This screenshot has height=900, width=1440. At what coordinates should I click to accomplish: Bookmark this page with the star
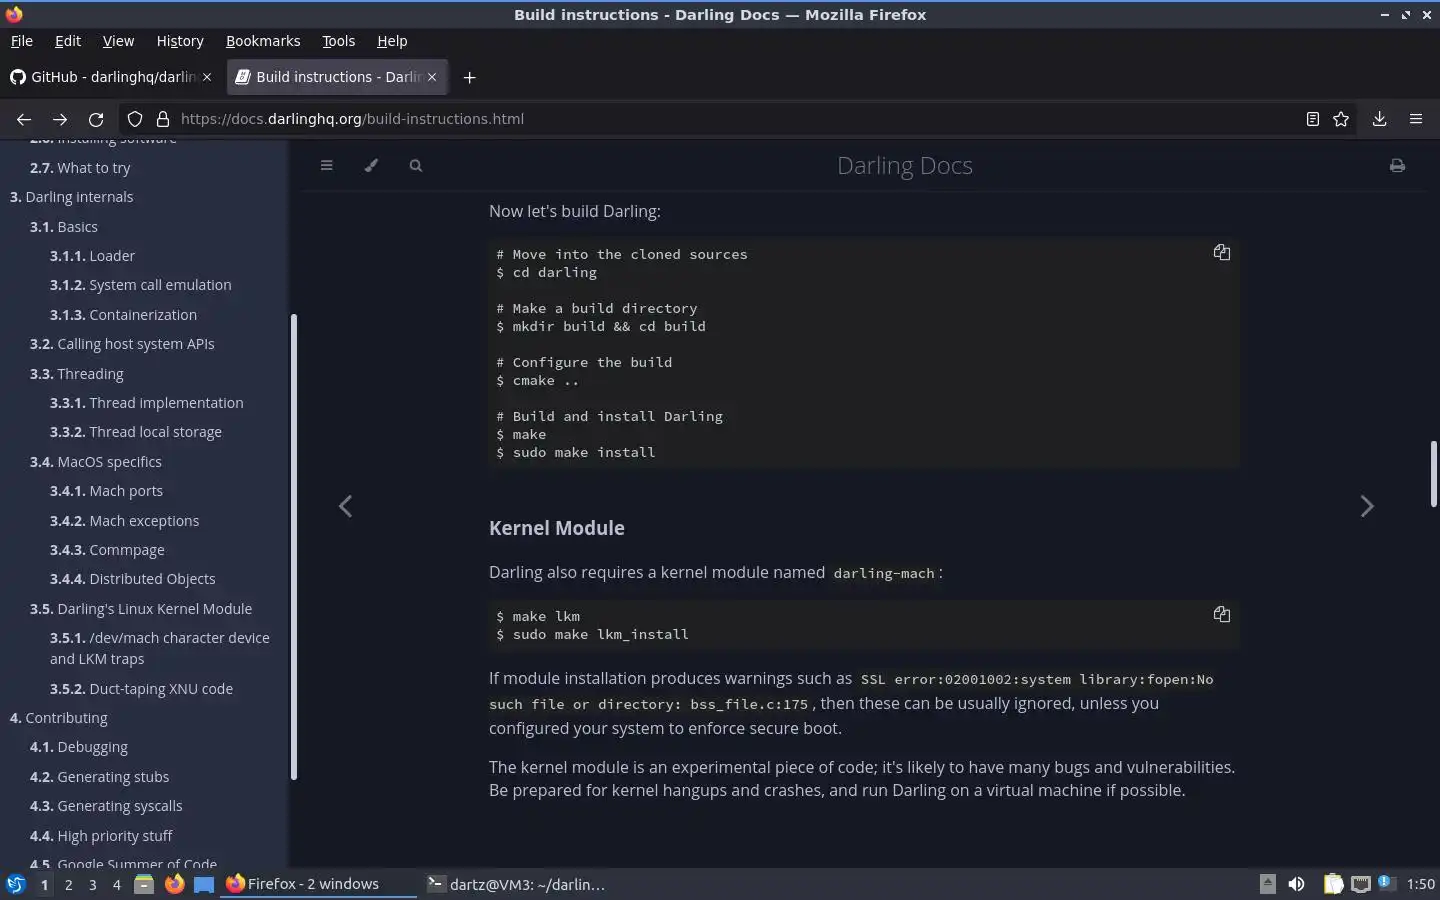[1341, 119]
